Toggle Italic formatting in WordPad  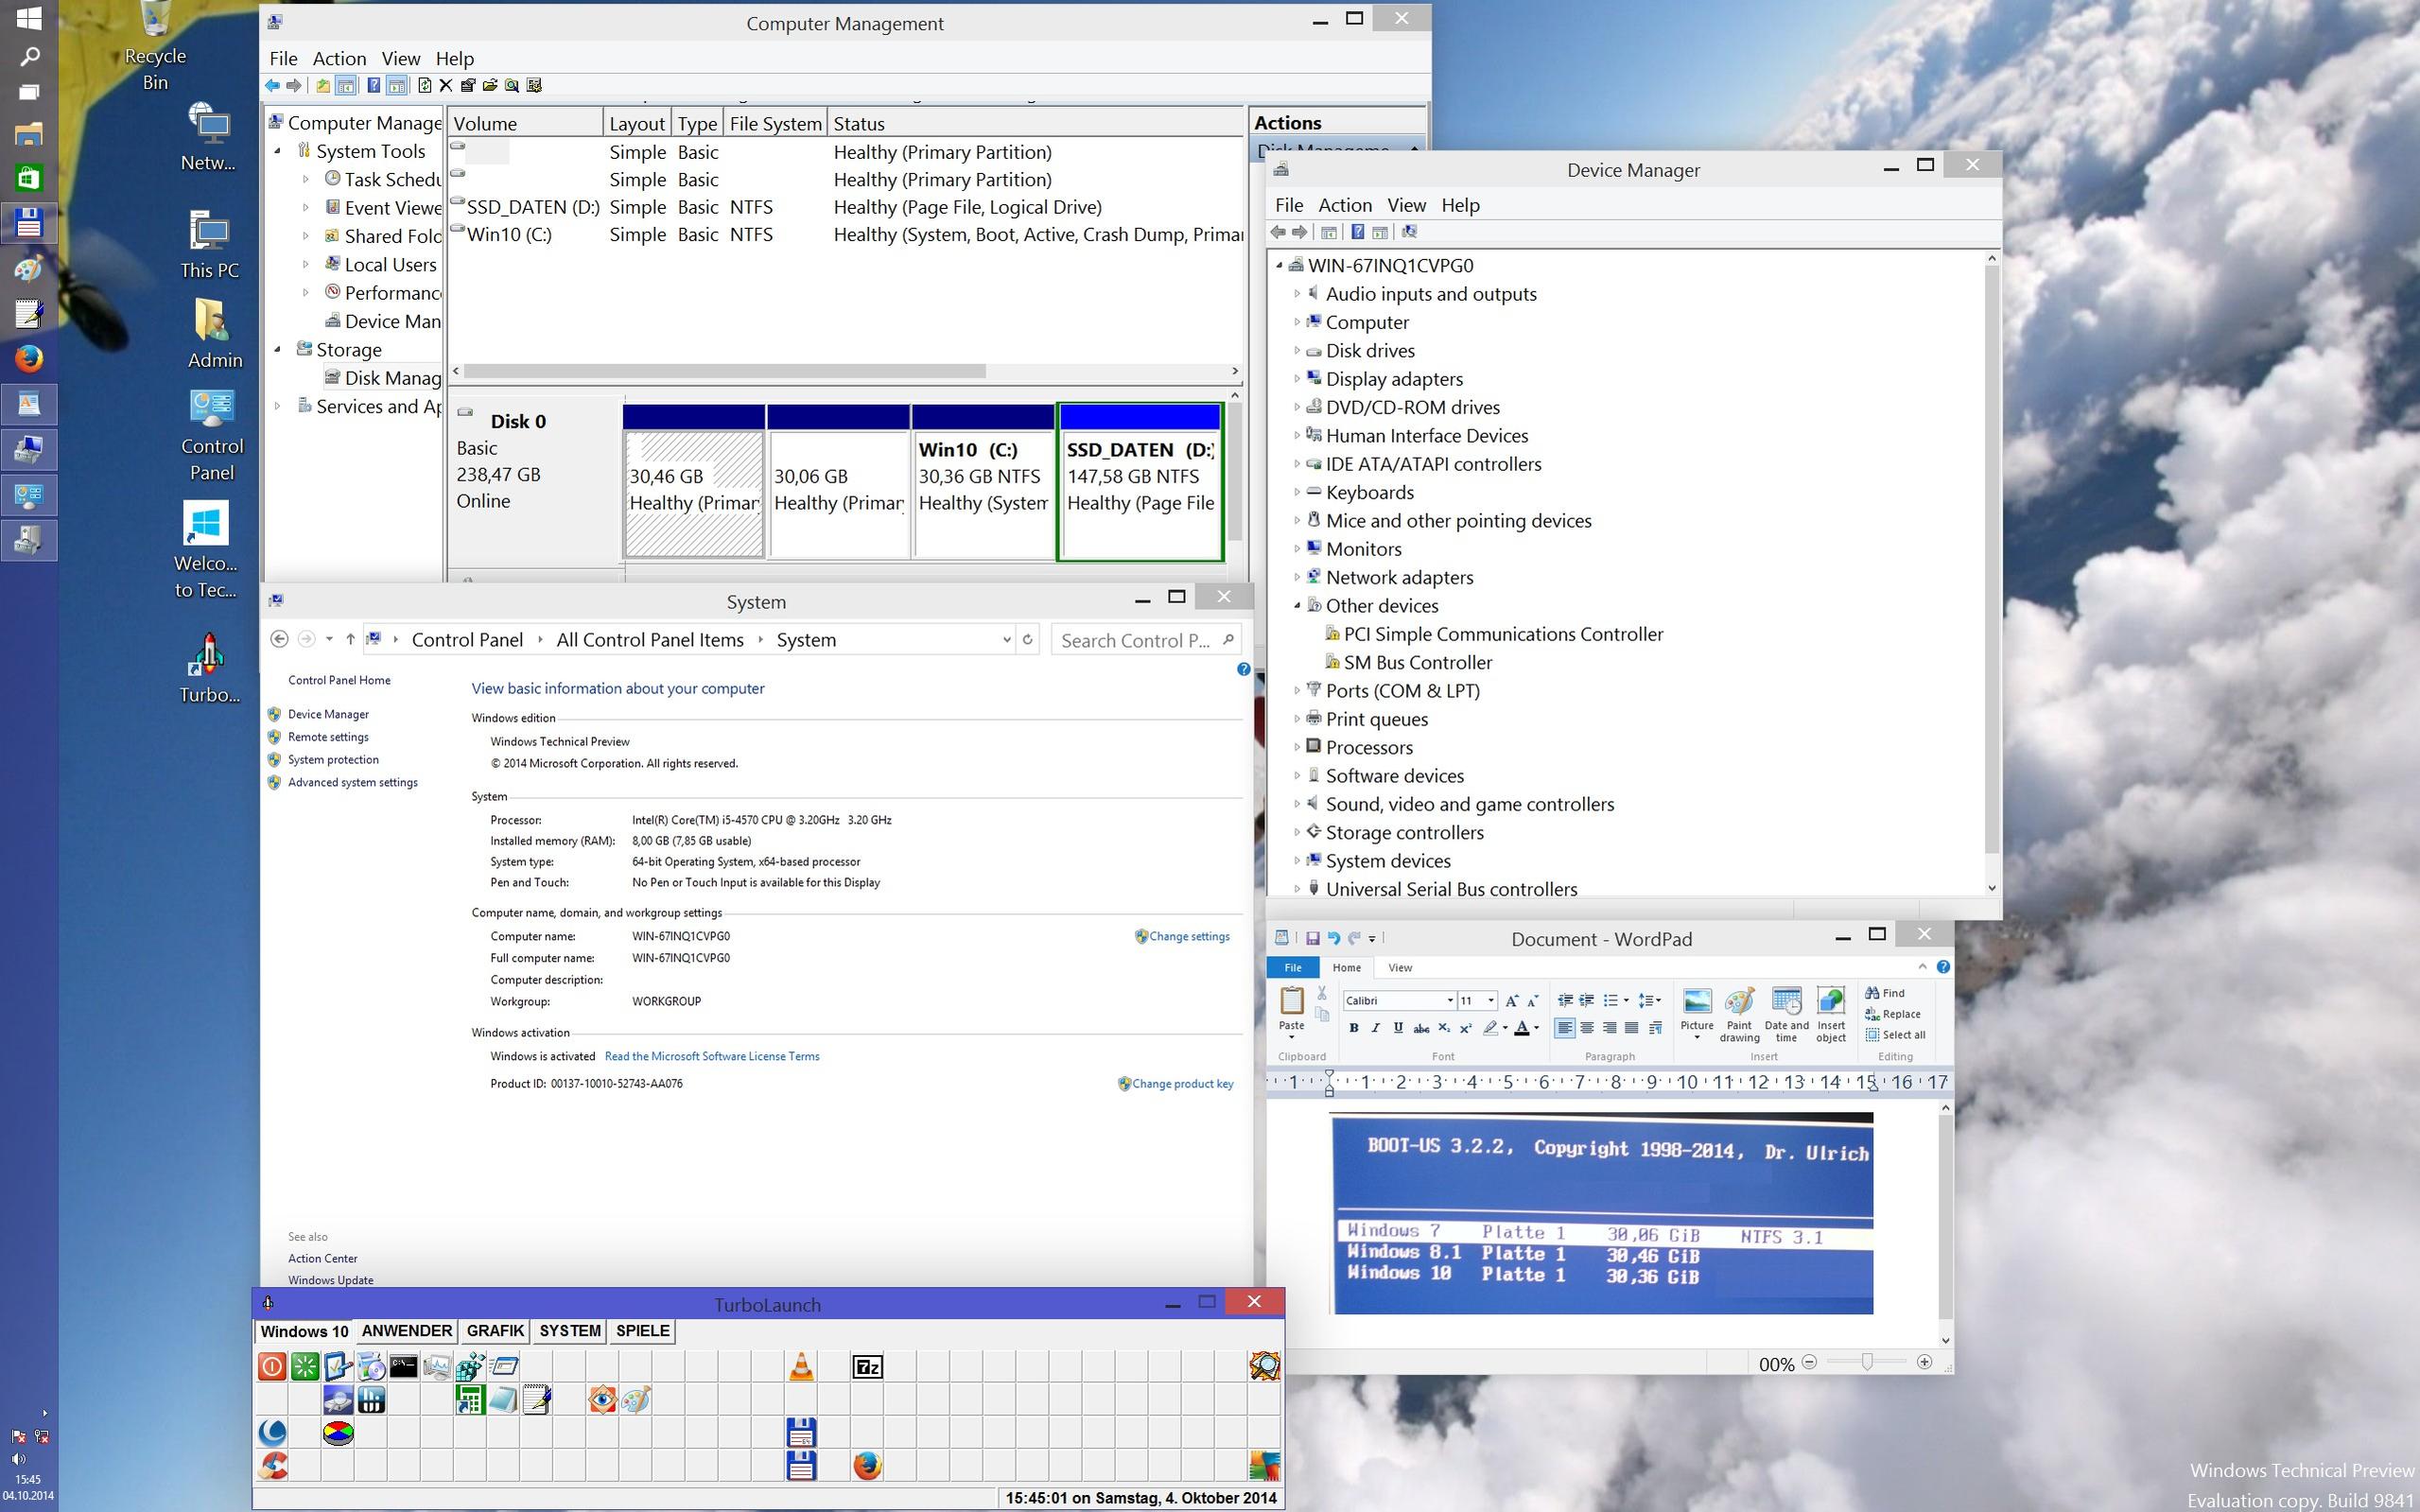point(1375,1027)
